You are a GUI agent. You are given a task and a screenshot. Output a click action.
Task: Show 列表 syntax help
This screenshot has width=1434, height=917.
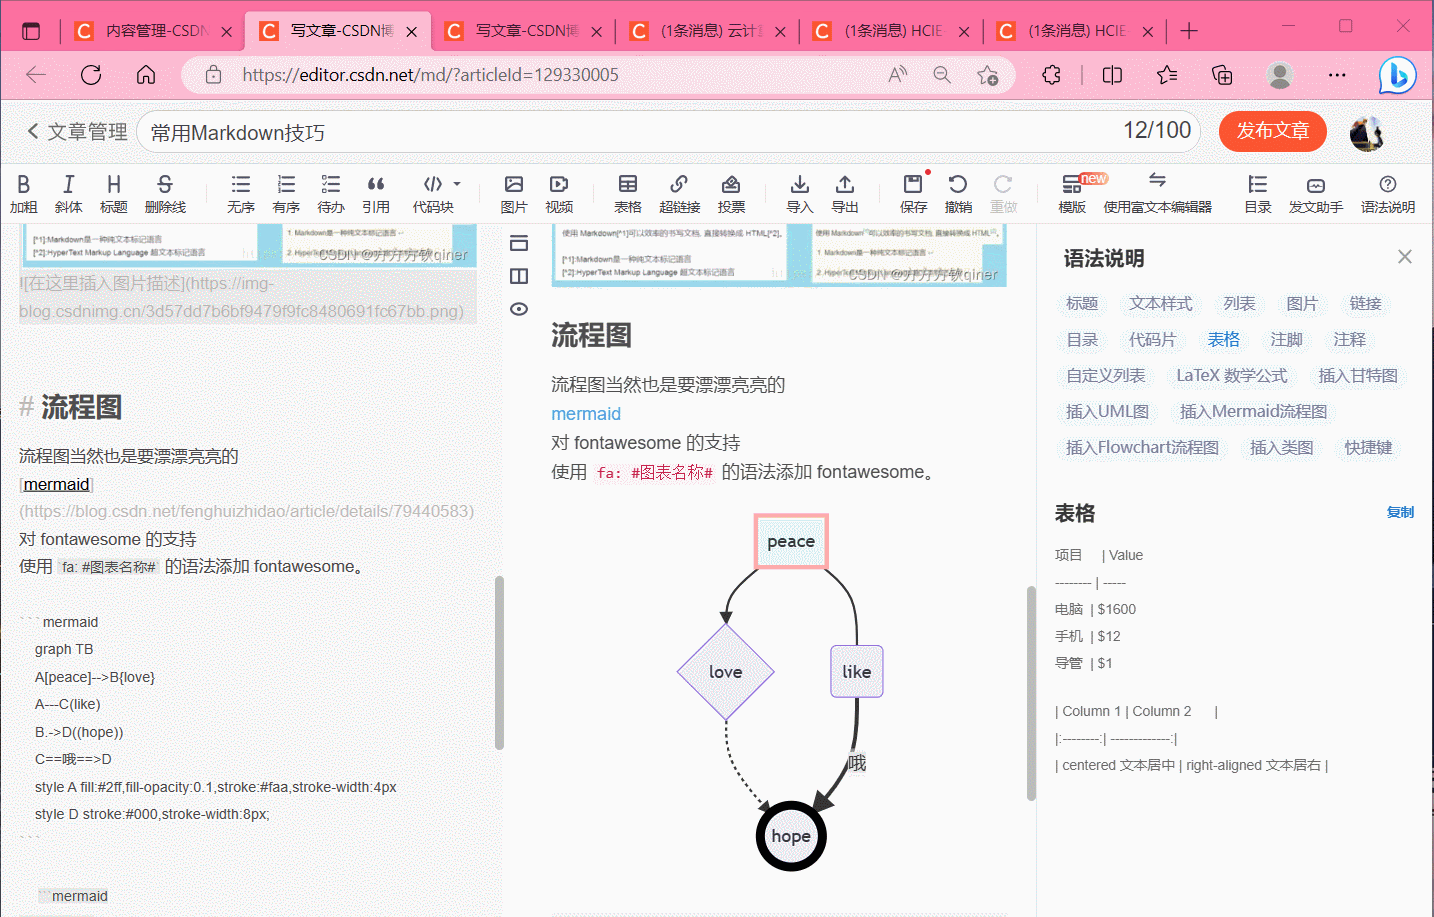(1239, 304)
